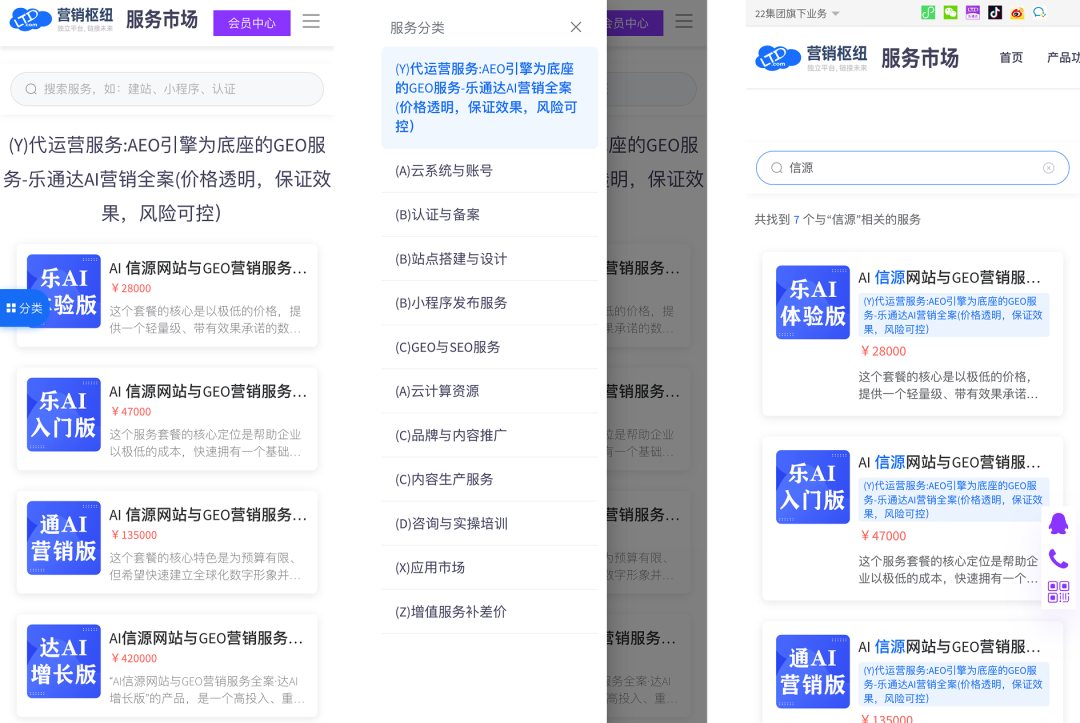Select the (C)品牌与内容推广 category
The image size is (1080, 723).
click(490, 435)
